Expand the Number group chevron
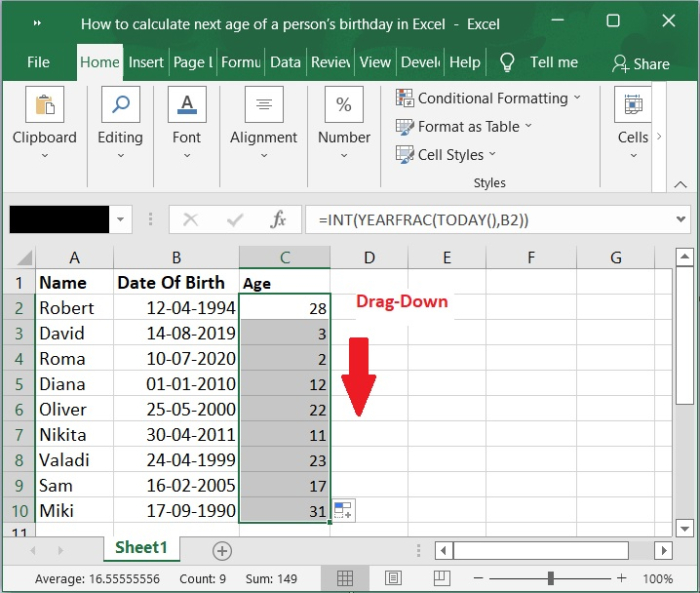 click(x=344, y=156)
